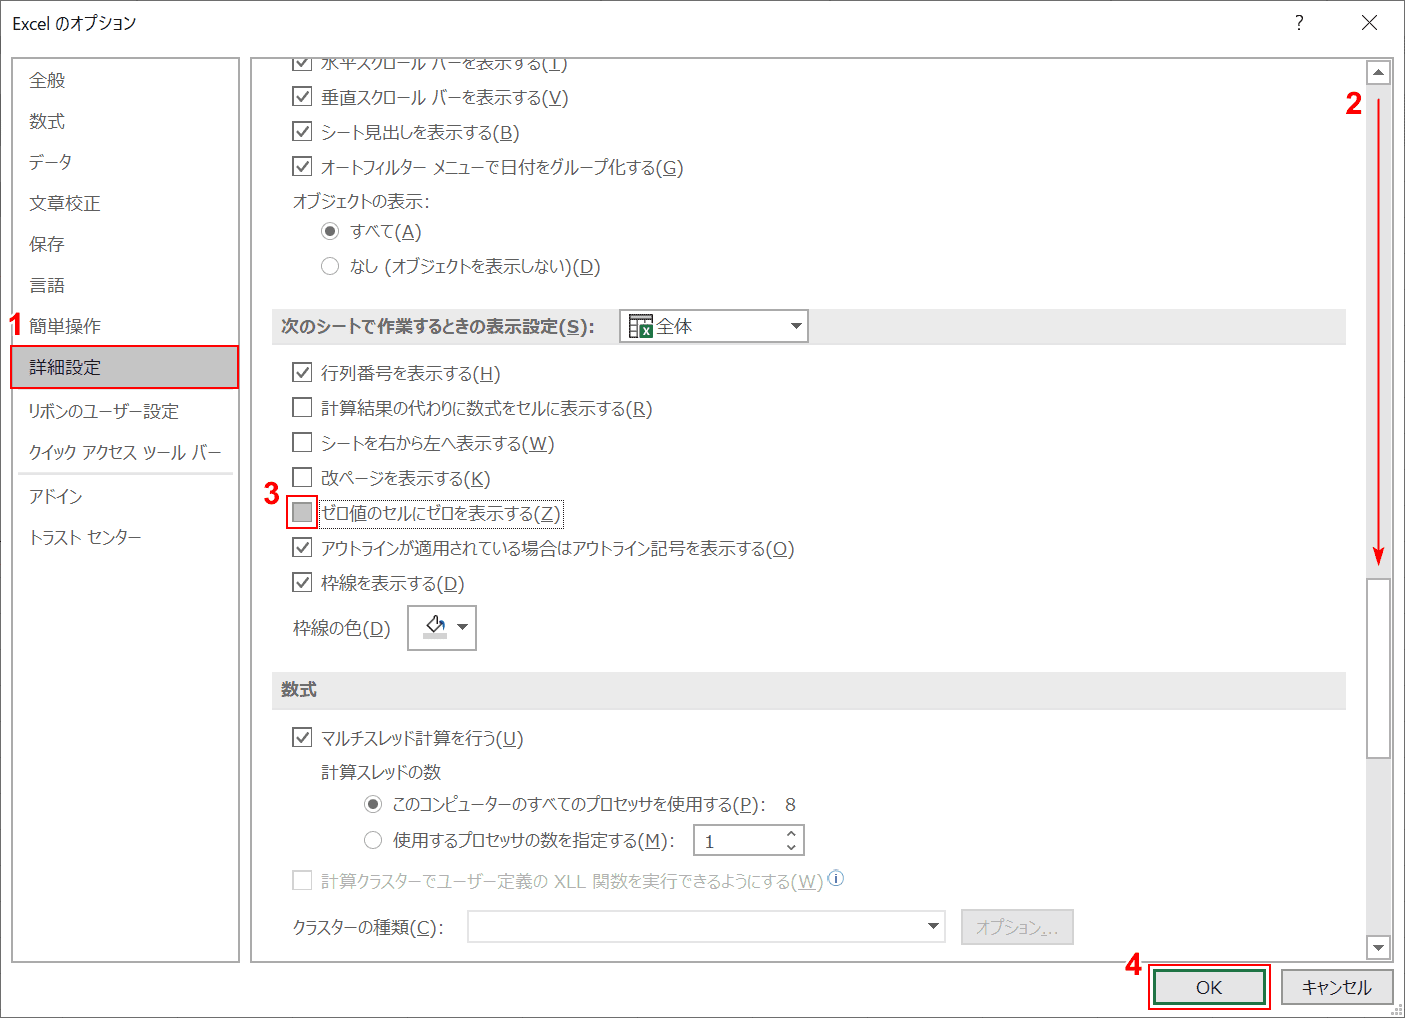Decrease processor count with down spinner arrow
The width and height of the screenshot is (1405, 1018).
click(x=791, y=848)
